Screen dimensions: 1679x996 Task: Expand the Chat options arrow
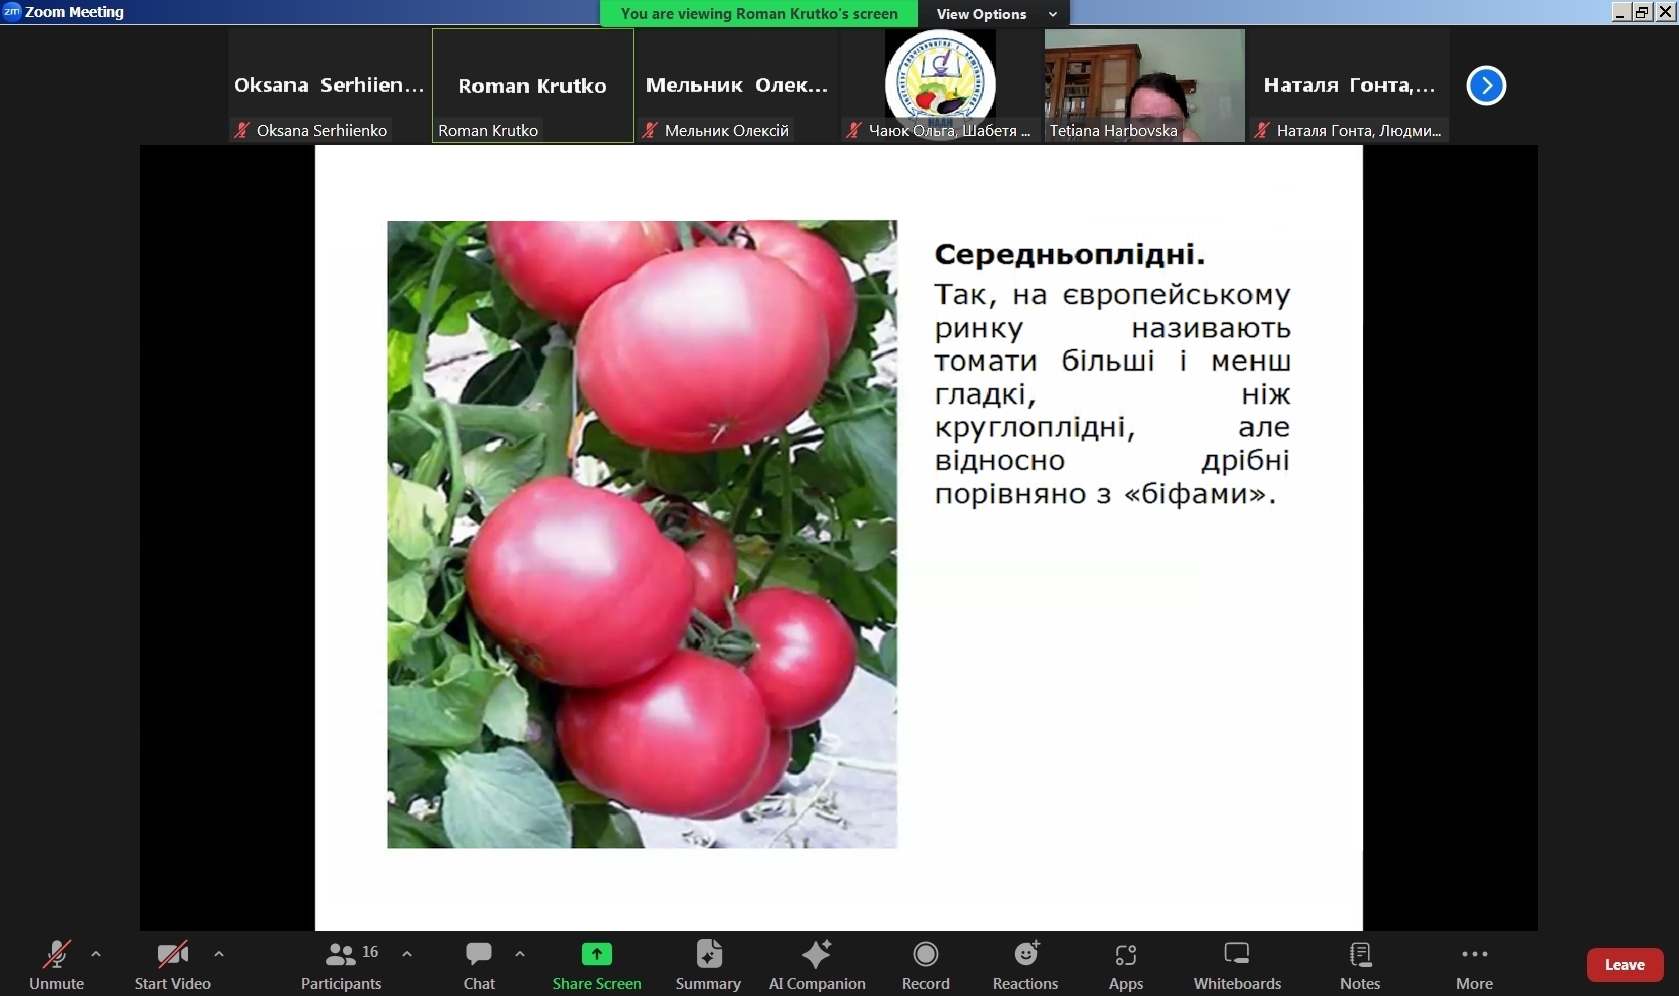(520, 954)
